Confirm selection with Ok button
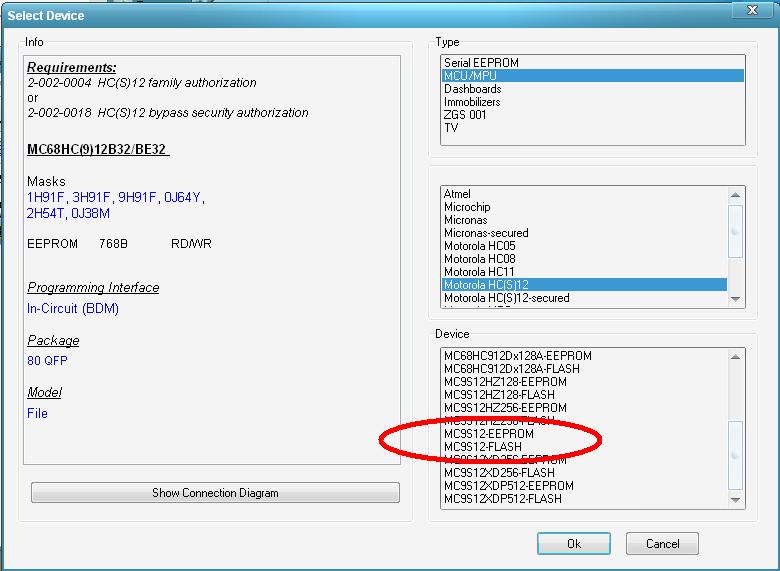780x571 pixels. (x=574, y=543)
